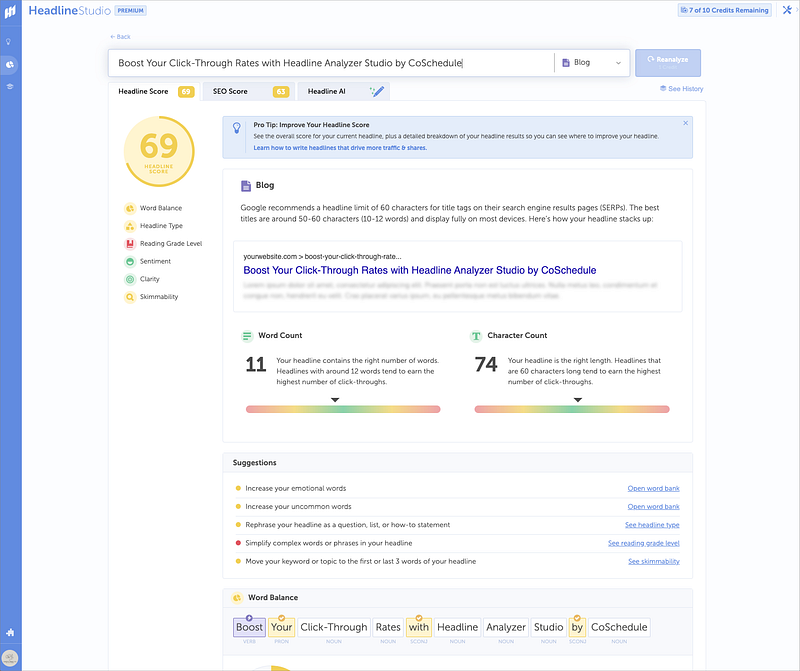Open the graduation cap learning icon
Image resolution: width=800 pixels, height=671 pixels.
pyautogui.click(x=10, y=87)
